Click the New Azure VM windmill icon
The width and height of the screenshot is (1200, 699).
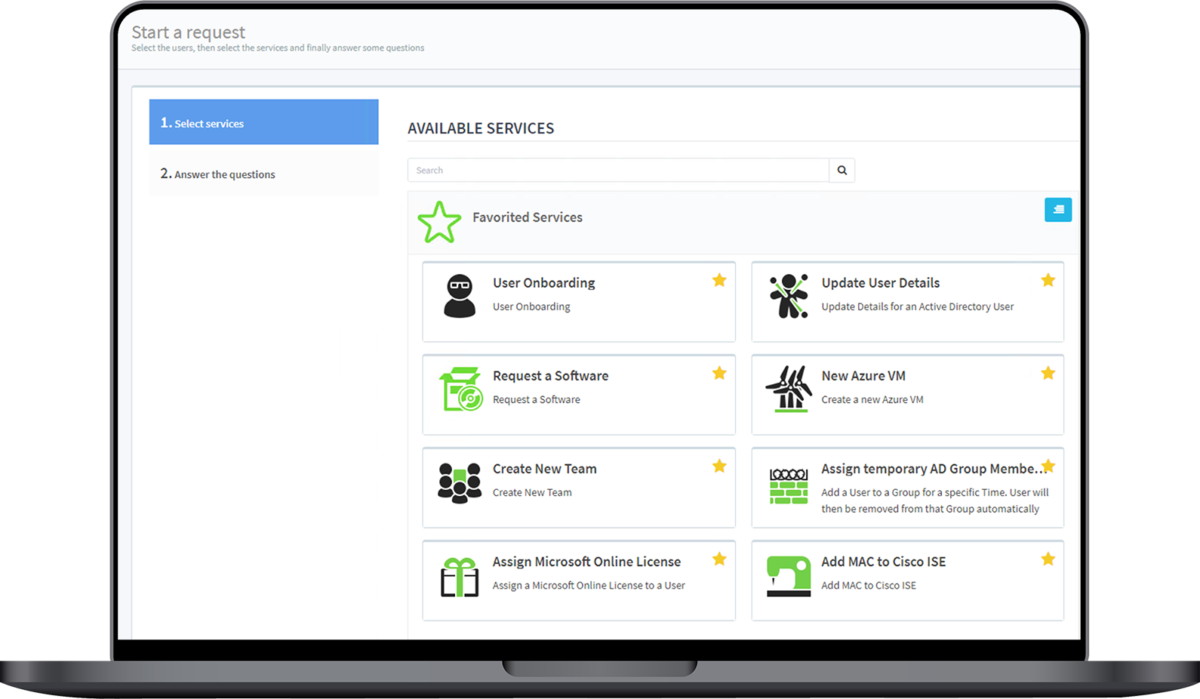pos(788,388)
